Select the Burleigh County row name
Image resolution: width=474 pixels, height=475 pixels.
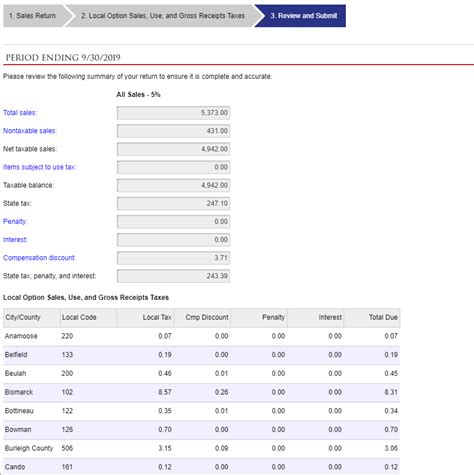[29, 448]
